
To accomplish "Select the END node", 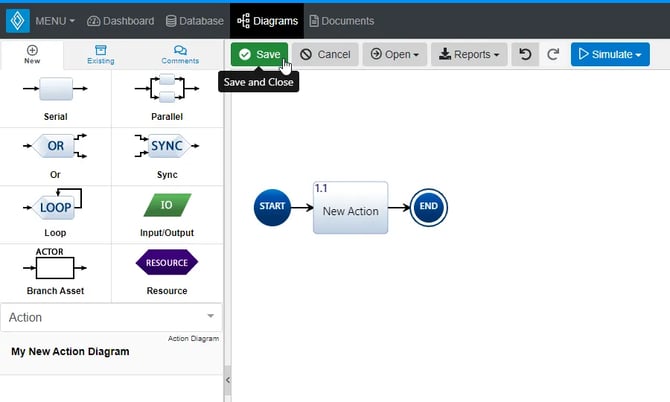I will point(429,207).
